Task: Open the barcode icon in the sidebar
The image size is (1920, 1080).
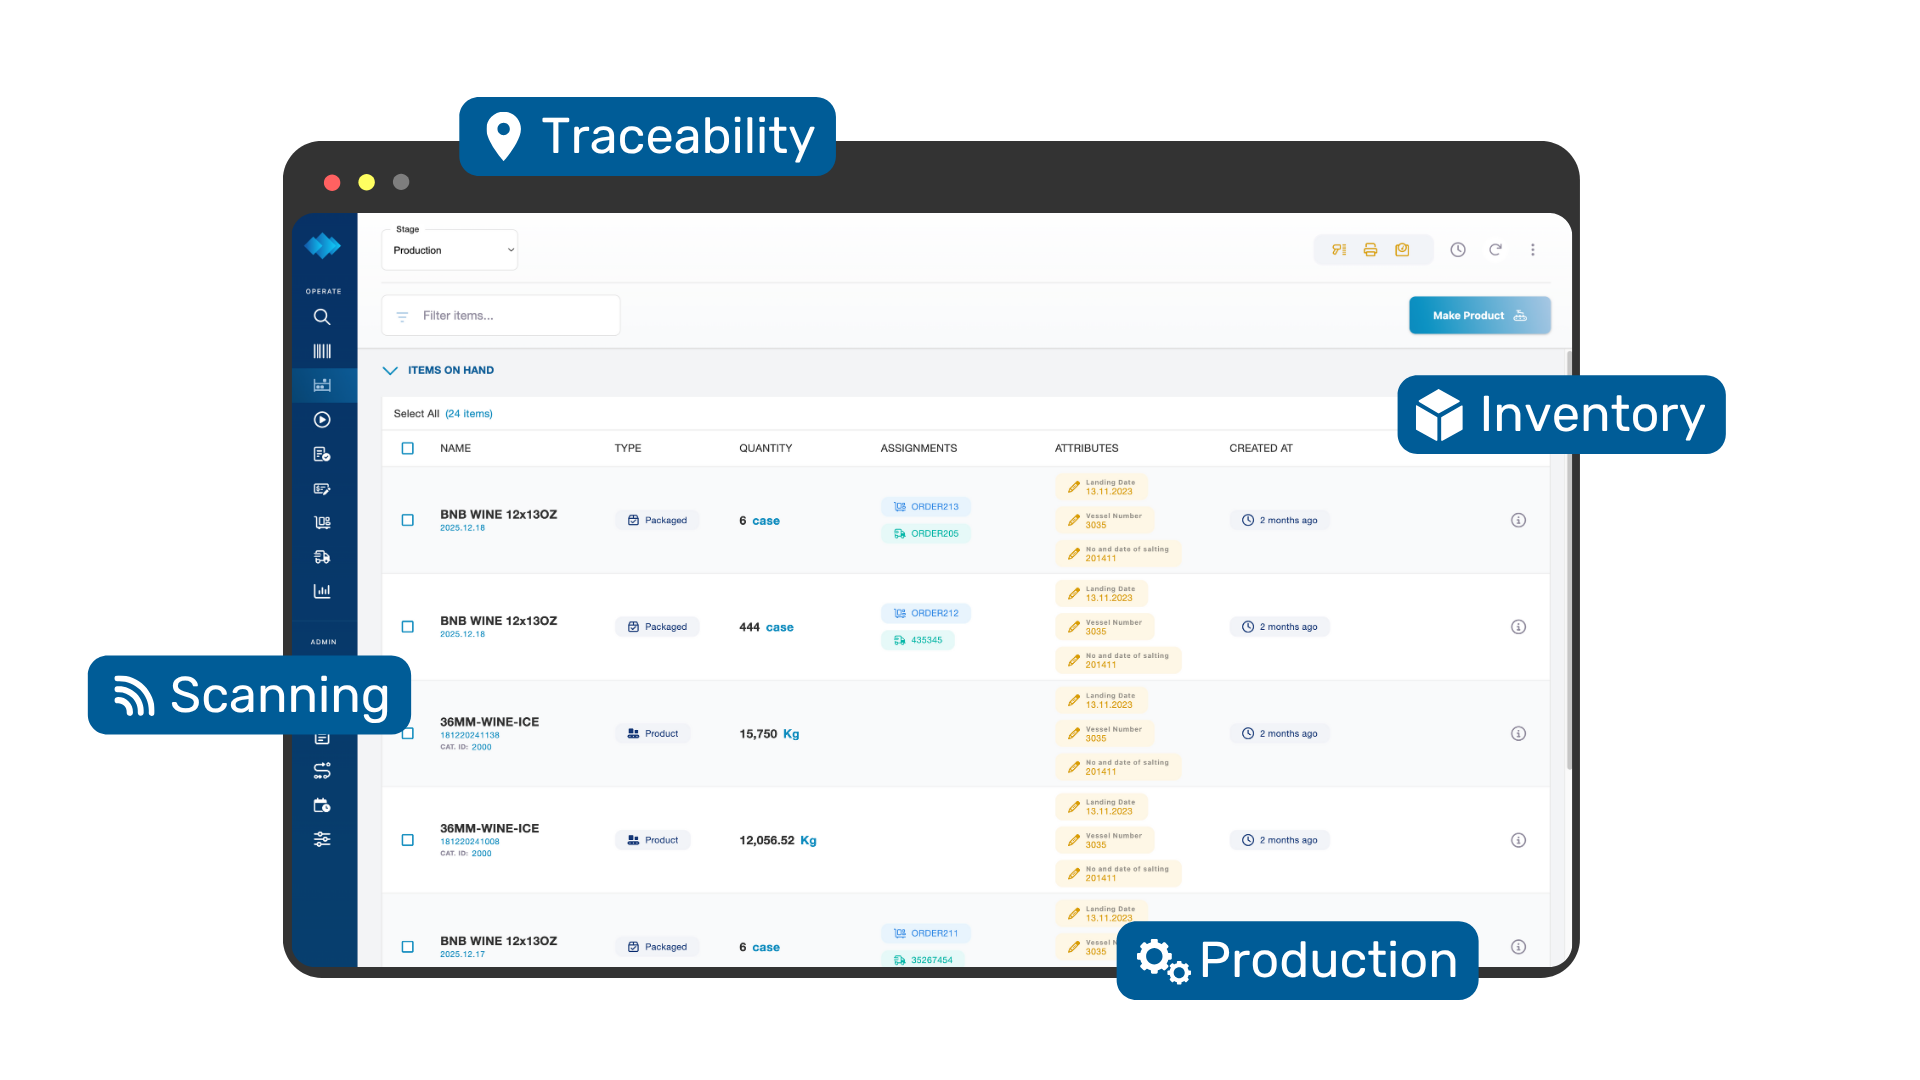Action: (322, 351)
